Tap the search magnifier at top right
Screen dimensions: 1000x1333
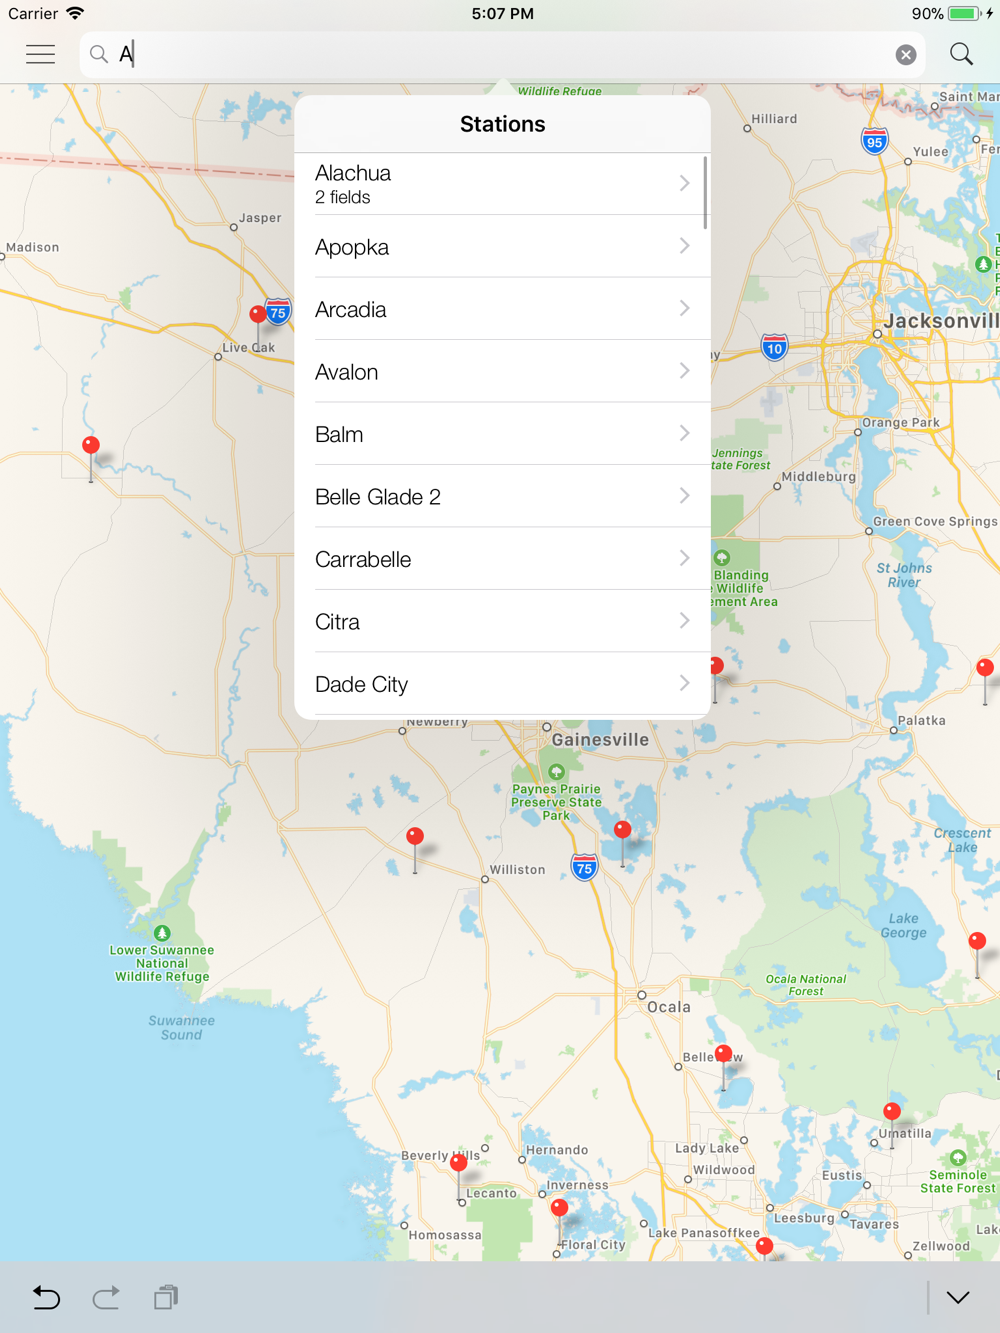[x=961, y=54]
